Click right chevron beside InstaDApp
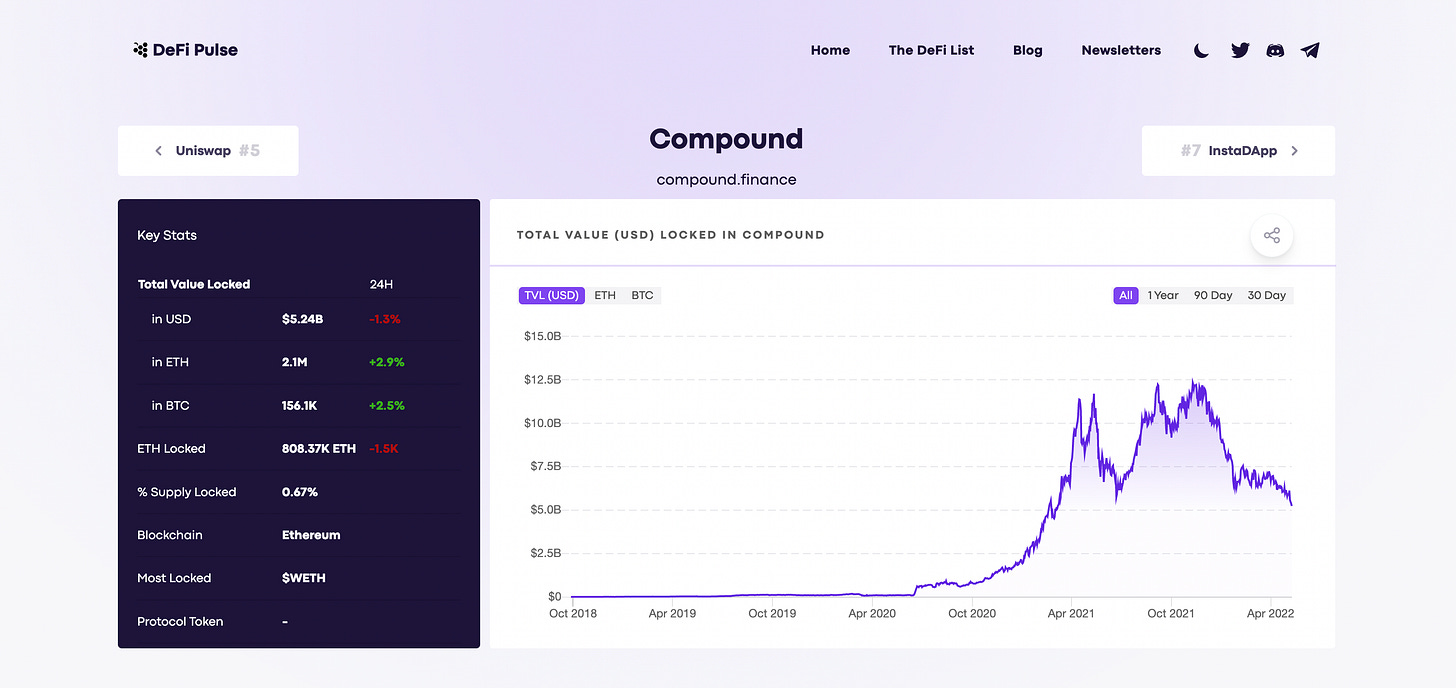 [1294, 151]
